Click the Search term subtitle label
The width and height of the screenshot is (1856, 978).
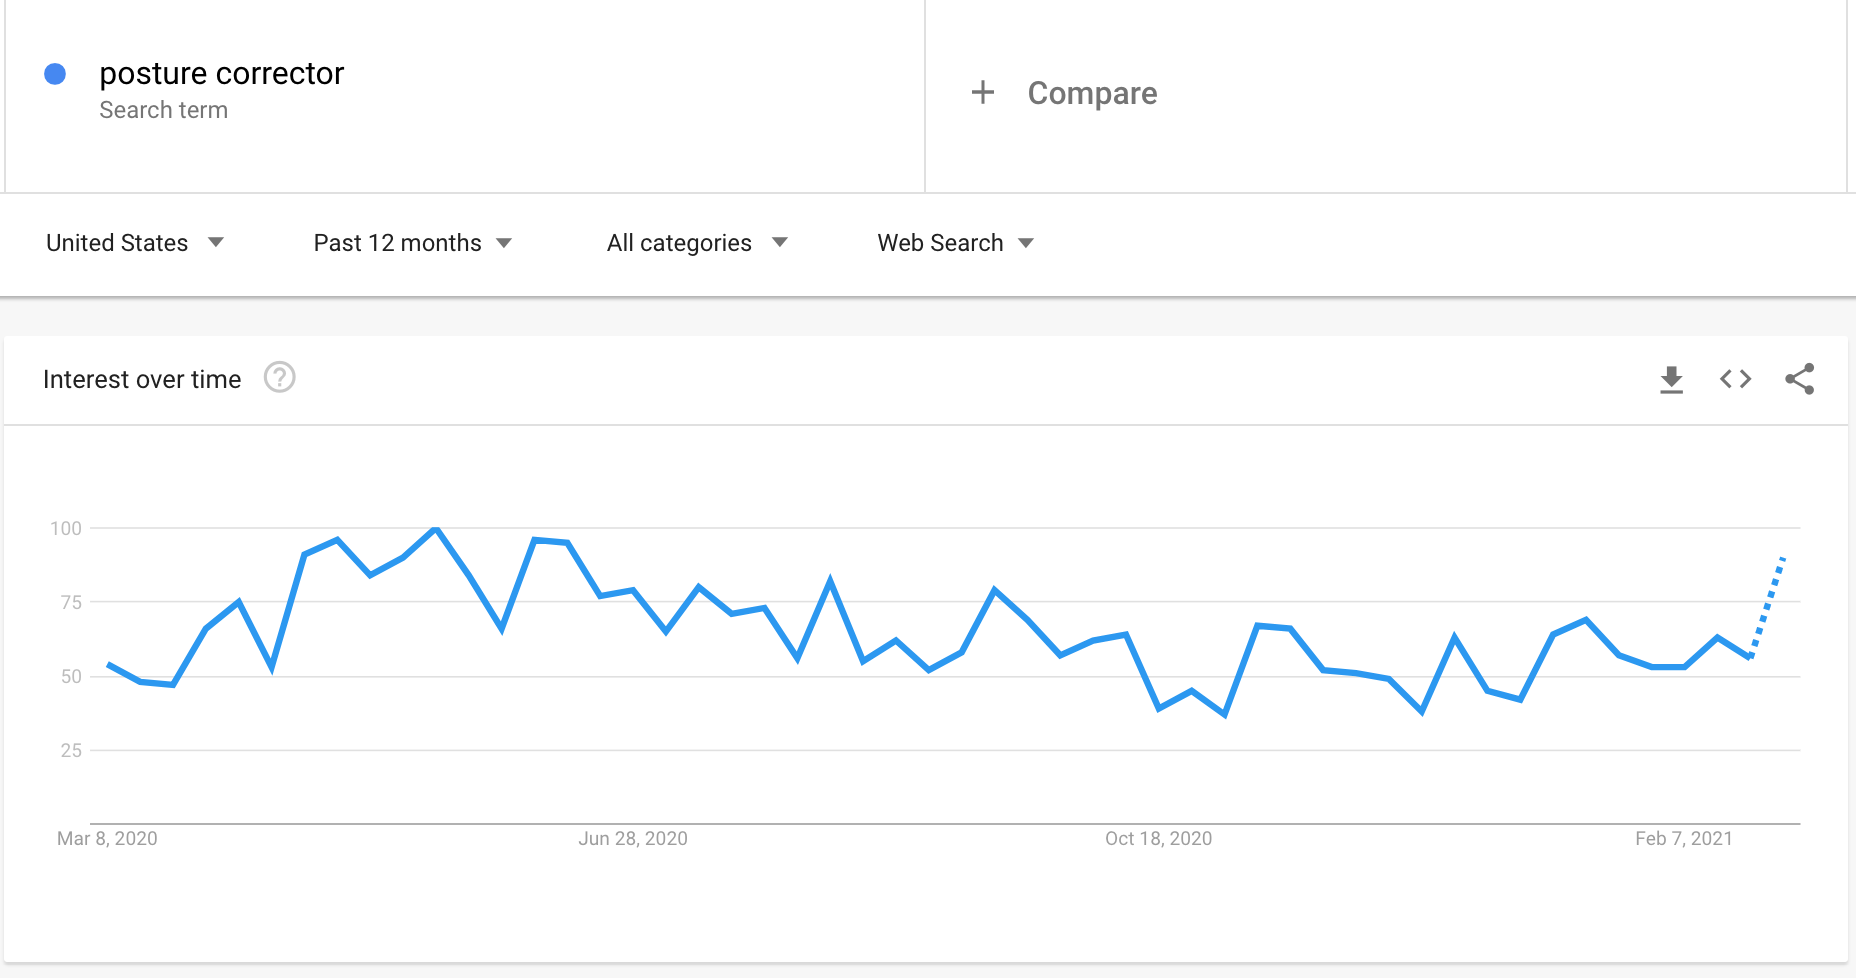point(164,110)
